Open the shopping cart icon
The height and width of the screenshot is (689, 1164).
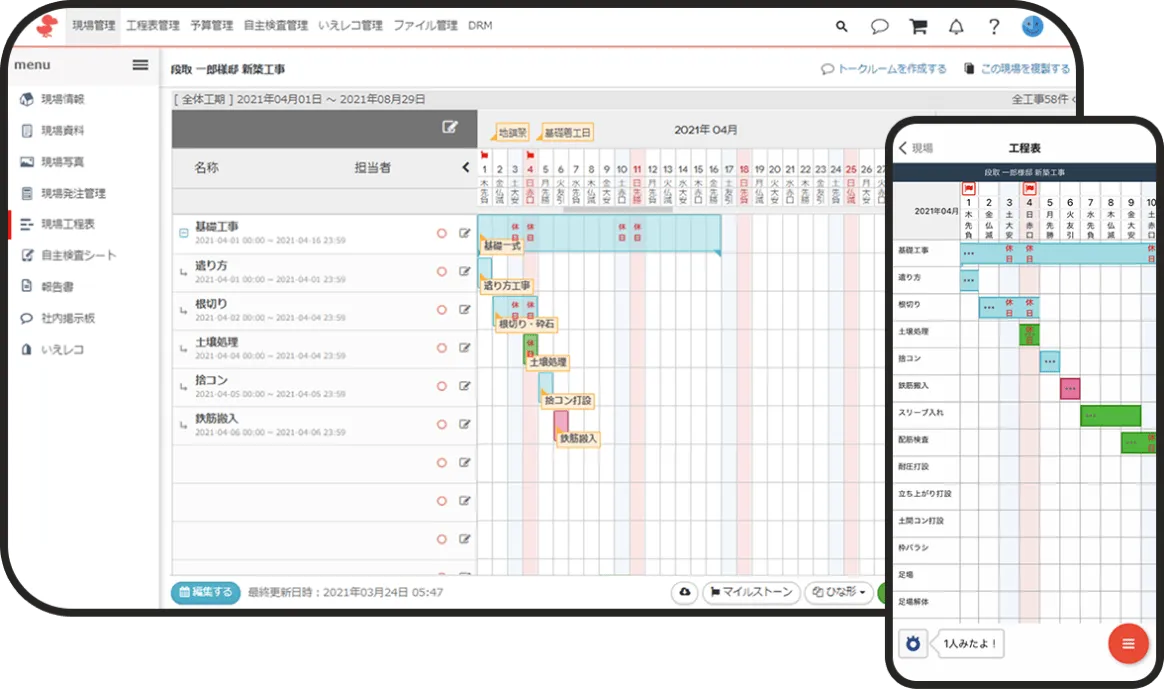tap(917, 27)
